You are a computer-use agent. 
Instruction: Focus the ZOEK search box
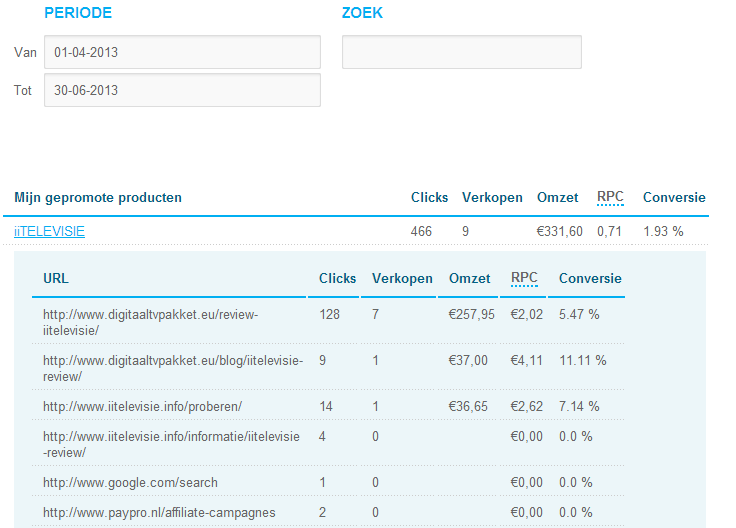461,52
